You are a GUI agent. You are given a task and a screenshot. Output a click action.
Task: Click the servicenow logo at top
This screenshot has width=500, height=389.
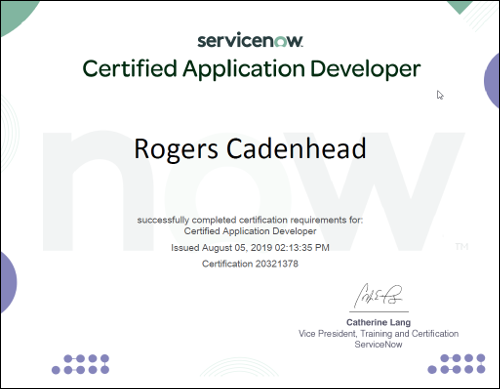[250, 40]
